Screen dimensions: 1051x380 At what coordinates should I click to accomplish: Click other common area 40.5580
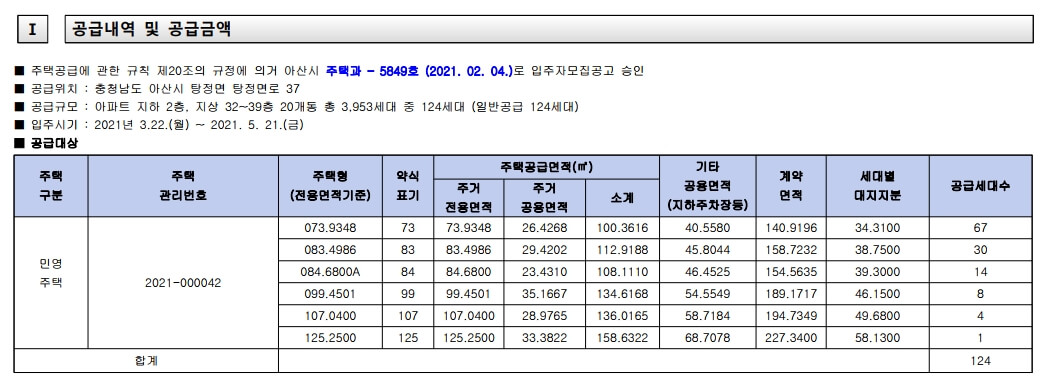point(708,228)
